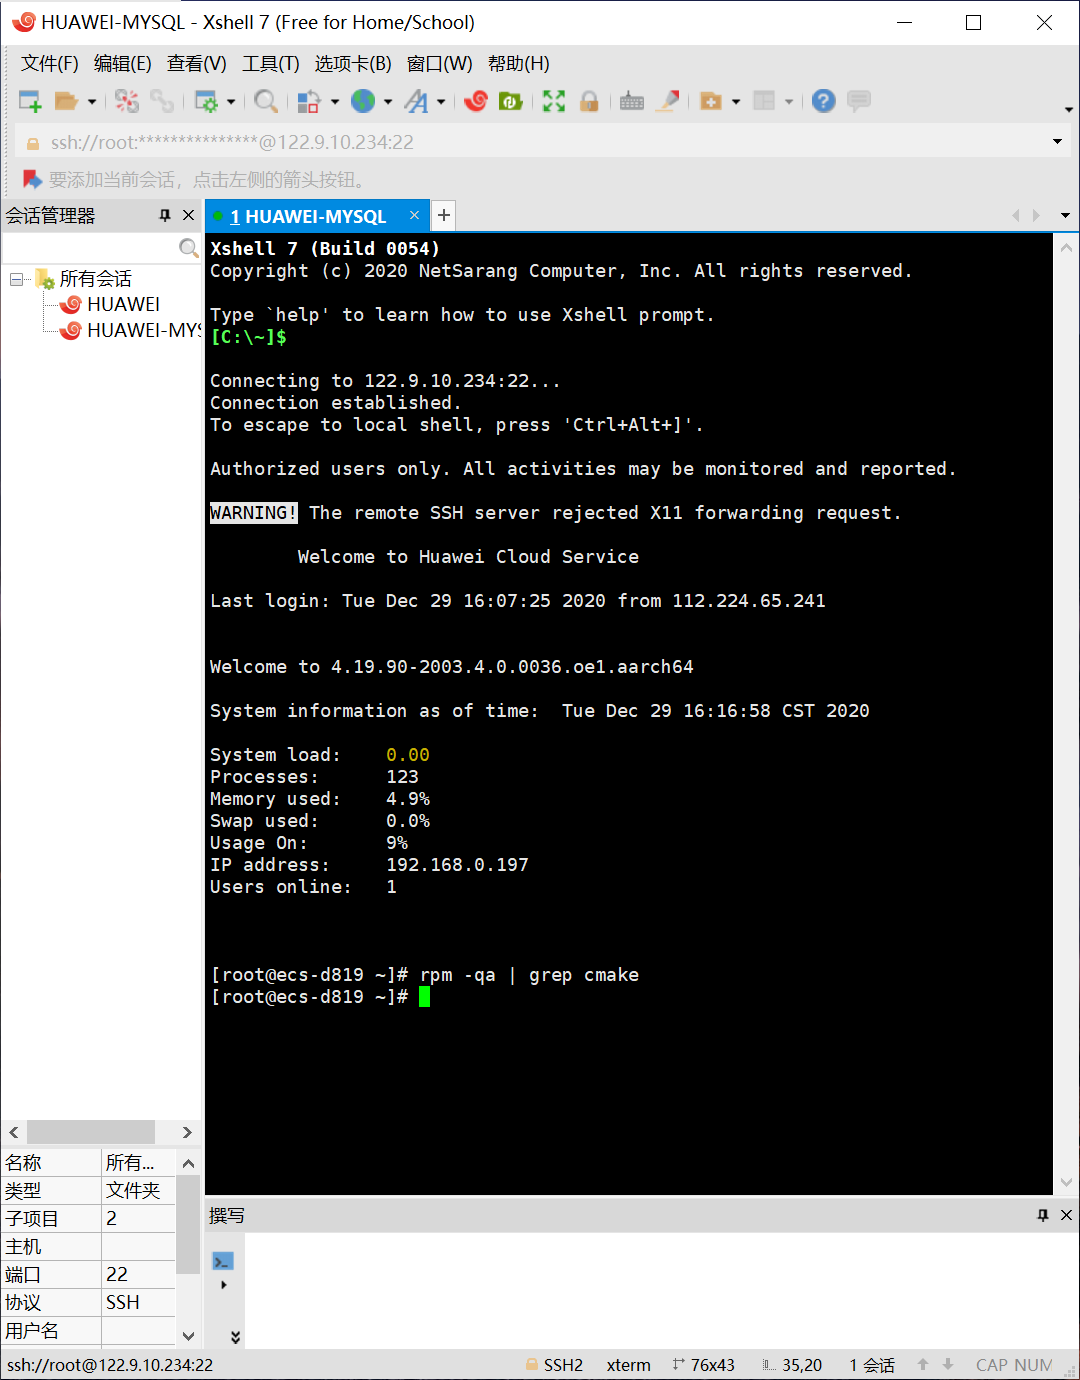Open the 编辑(E) menu

point(123,64)
